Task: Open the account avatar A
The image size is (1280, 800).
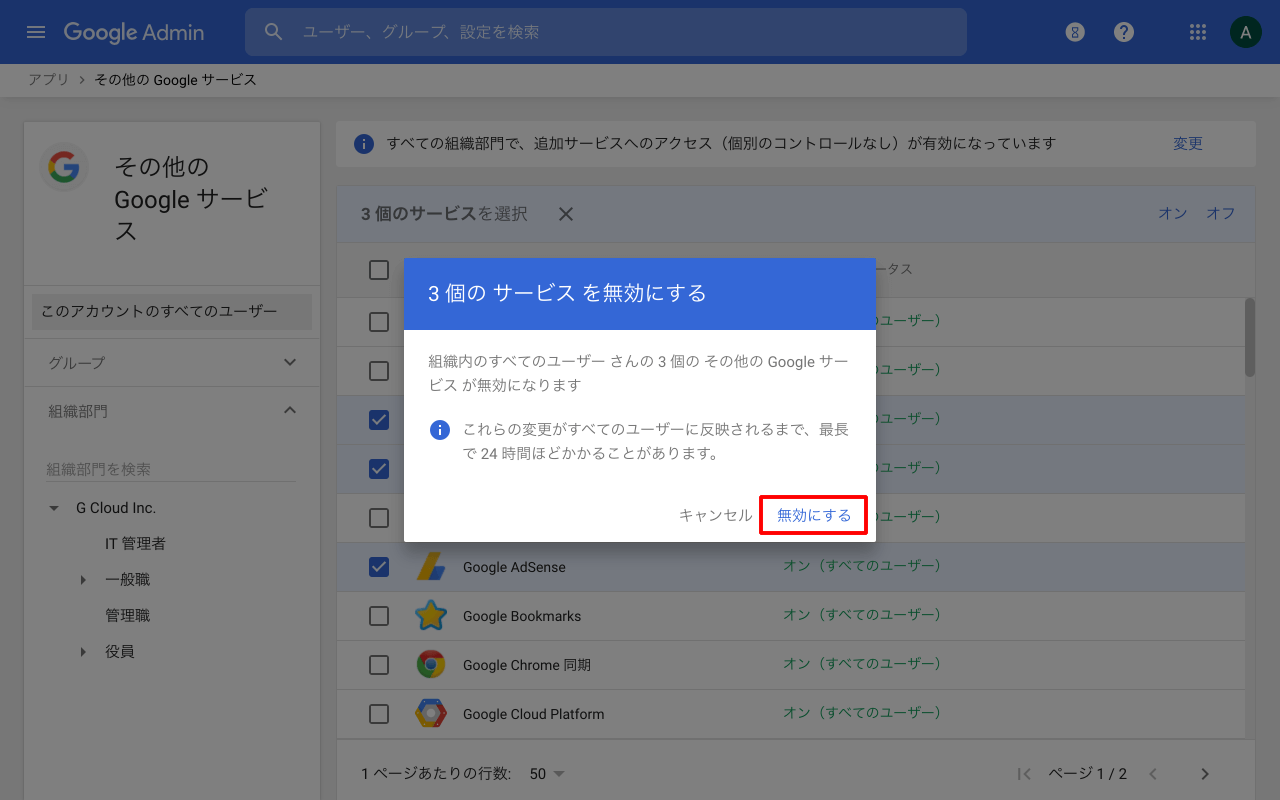Action: pyautogui.click(x=1245, y=32)
